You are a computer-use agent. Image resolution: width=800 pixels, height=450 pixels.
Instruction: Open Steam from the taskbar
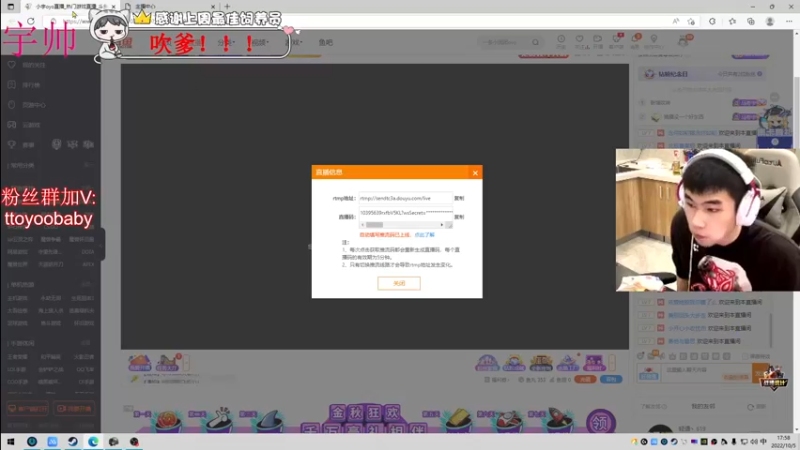pos(72,441)
